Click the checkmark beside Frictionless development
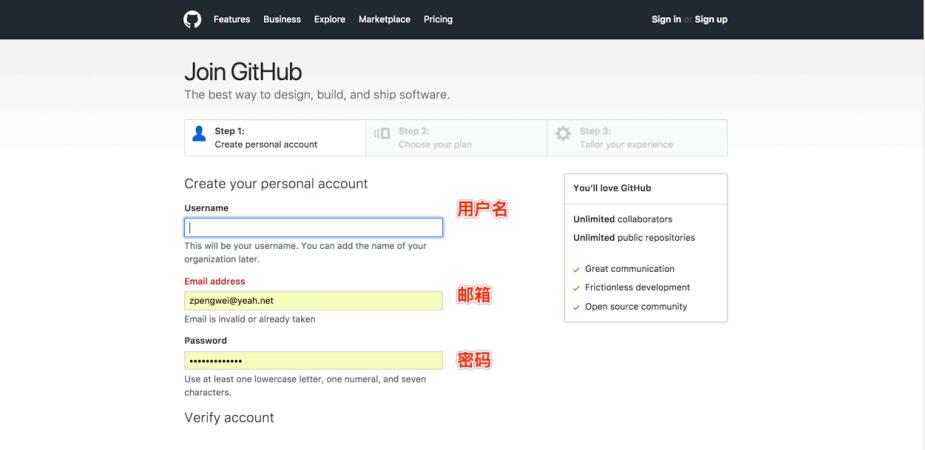925x450 pixels. [x=576, y=288]
